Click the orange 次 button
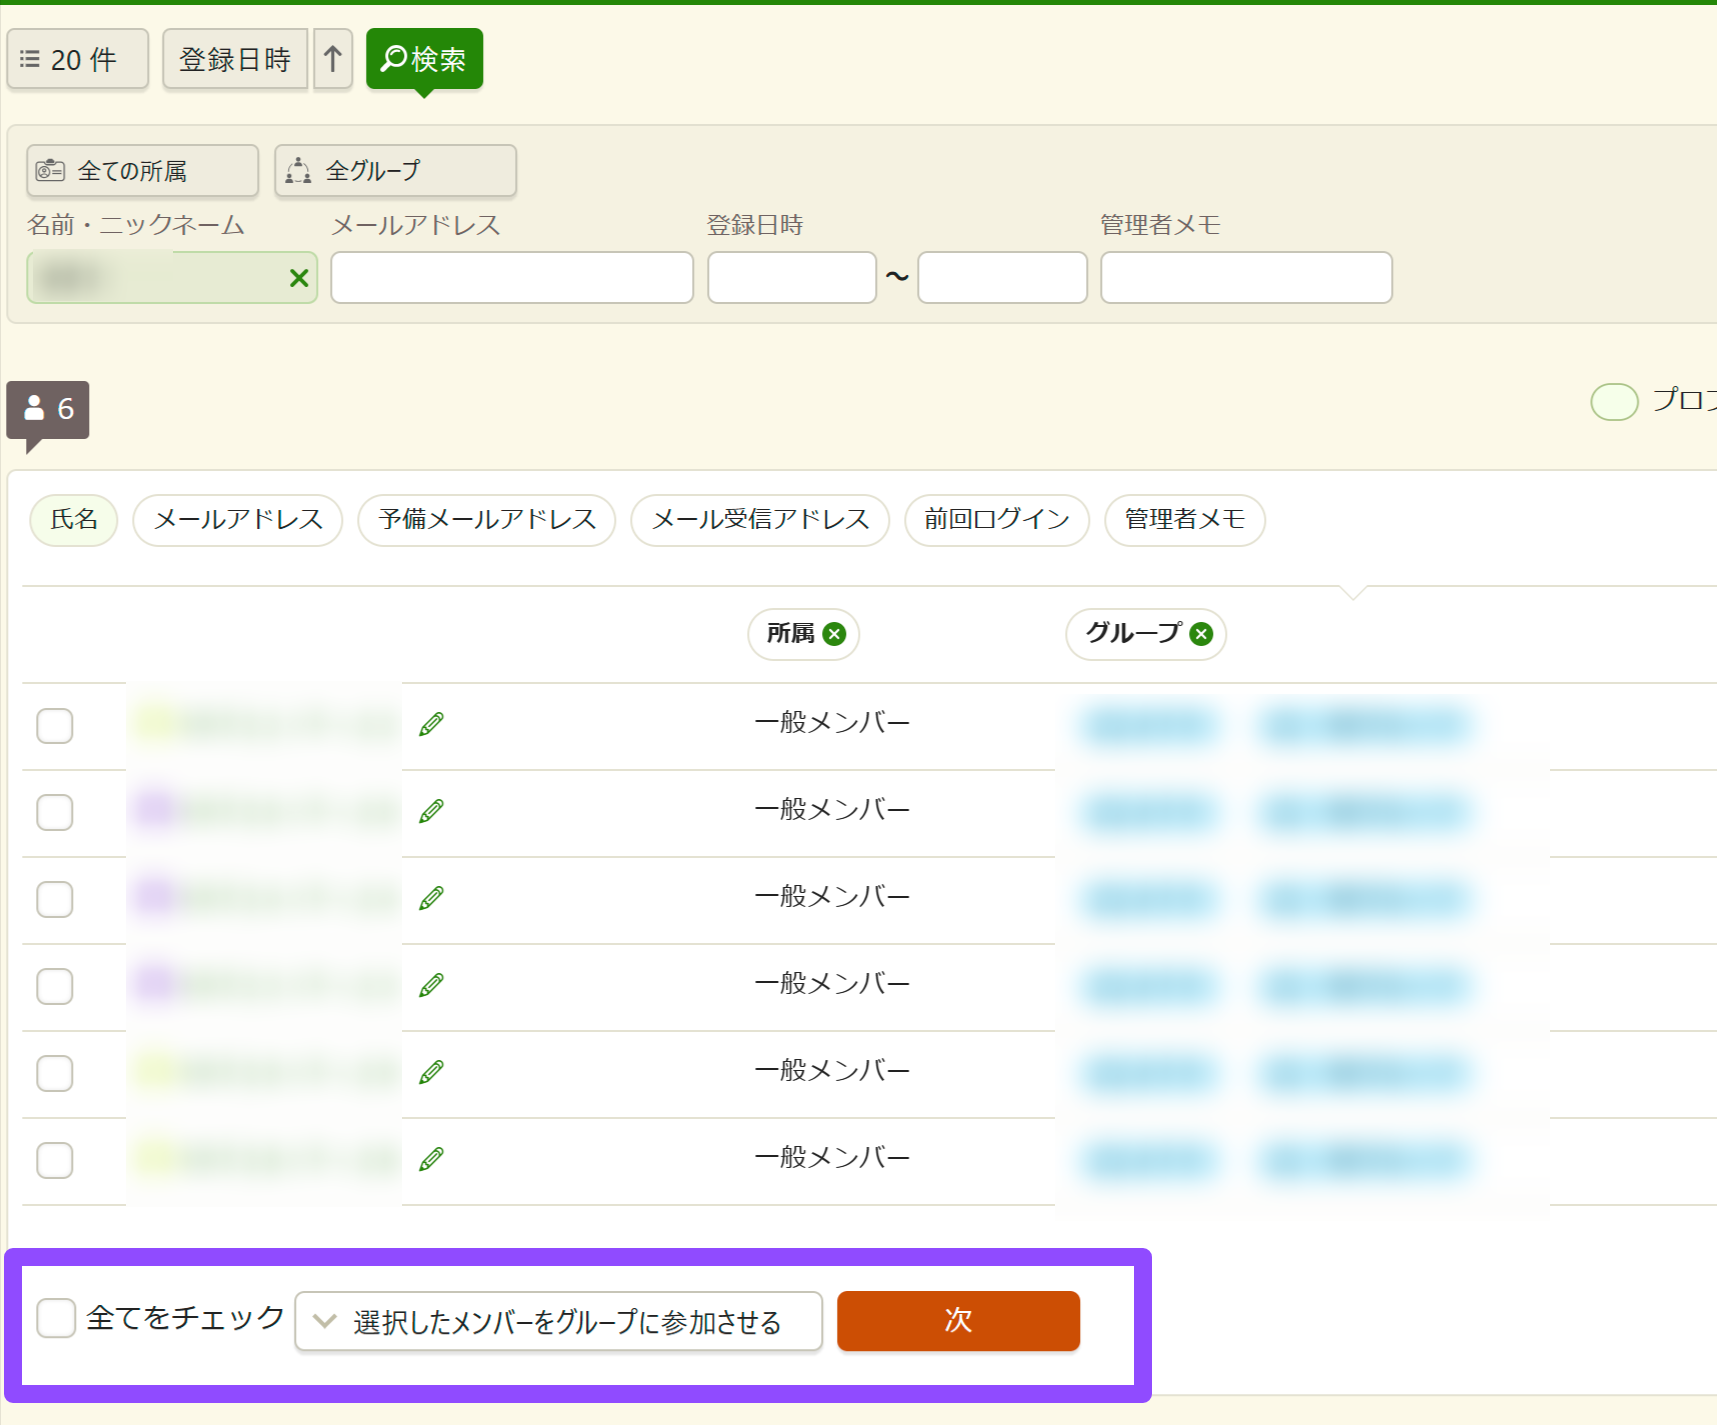1717x1425 pixels. (958, 1321)
